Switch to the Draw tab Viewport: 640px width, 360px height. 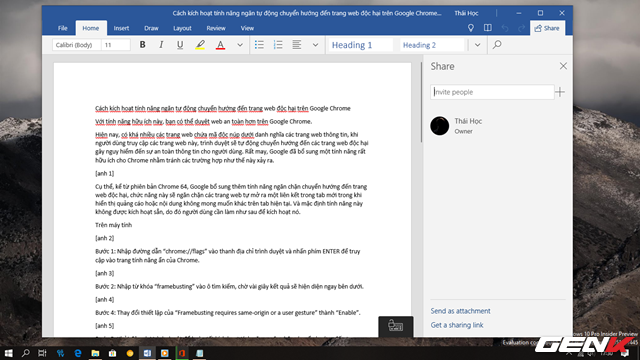(151, 28)
